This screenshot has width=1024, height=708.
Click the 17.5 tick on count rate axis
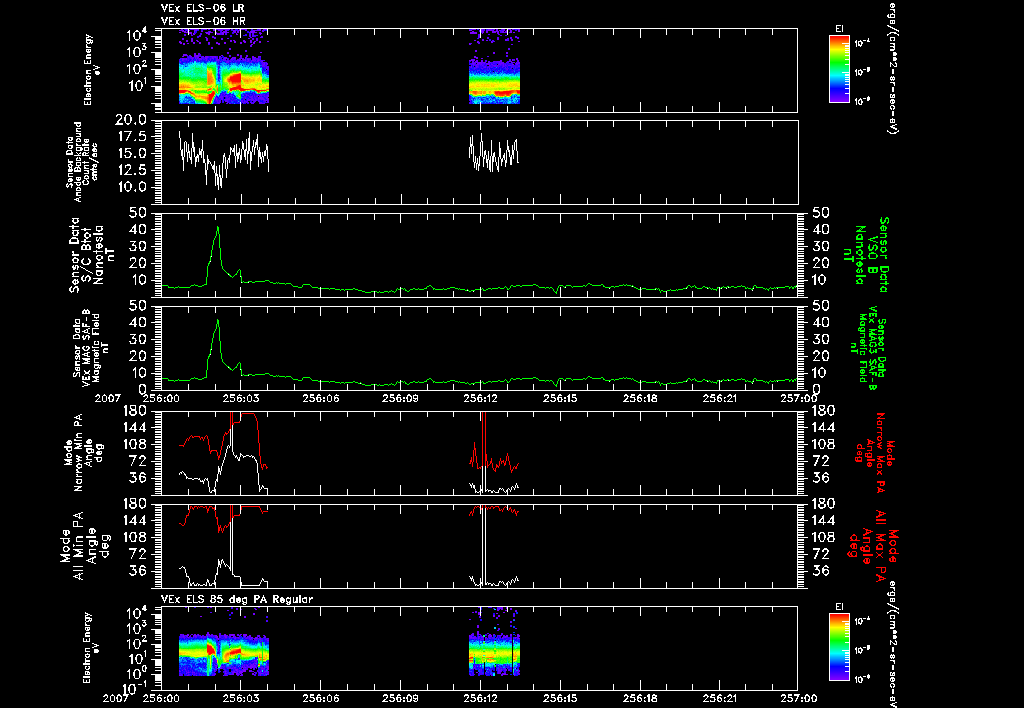pos(131,137)
